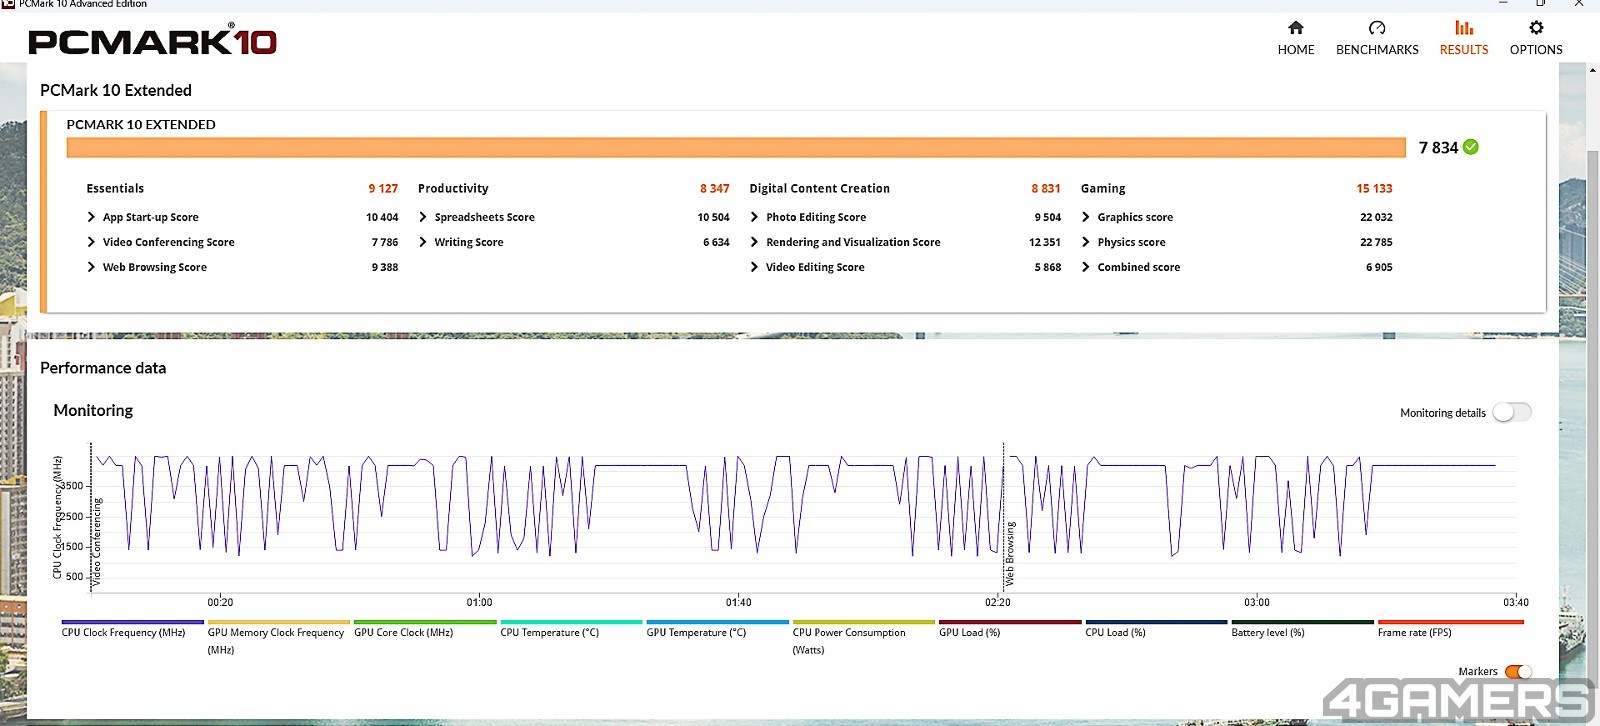Click the Productivity score 8 347
Screen dimensions: 1600x726
click(714, 188)
